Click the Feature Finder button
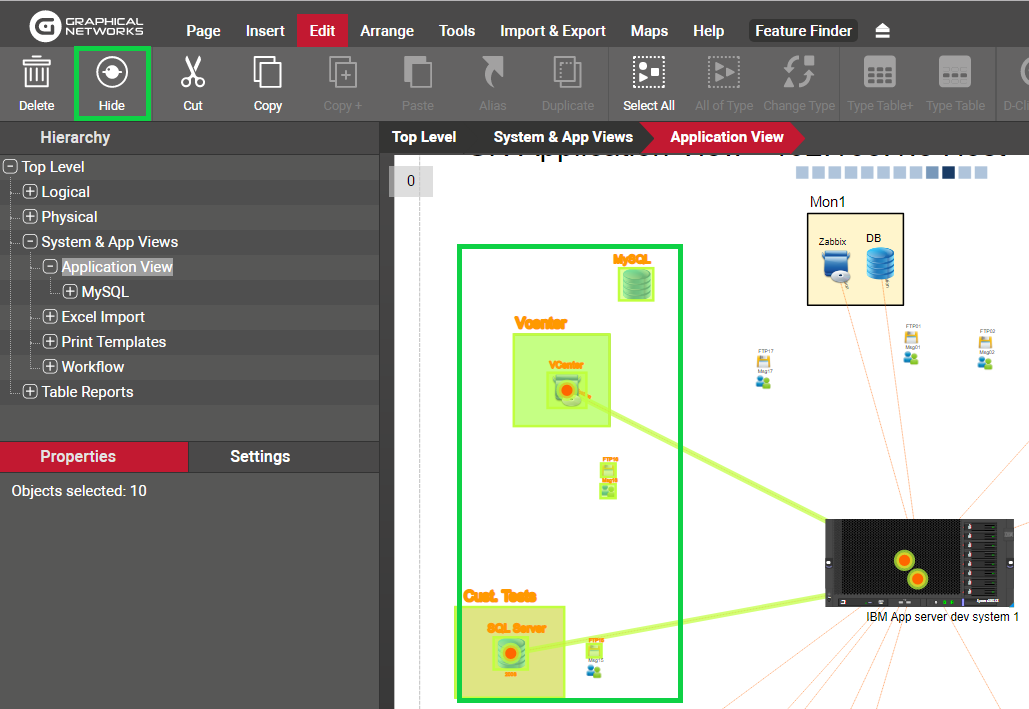Viewport: 1029px width, 709px height. pos(803,31)
